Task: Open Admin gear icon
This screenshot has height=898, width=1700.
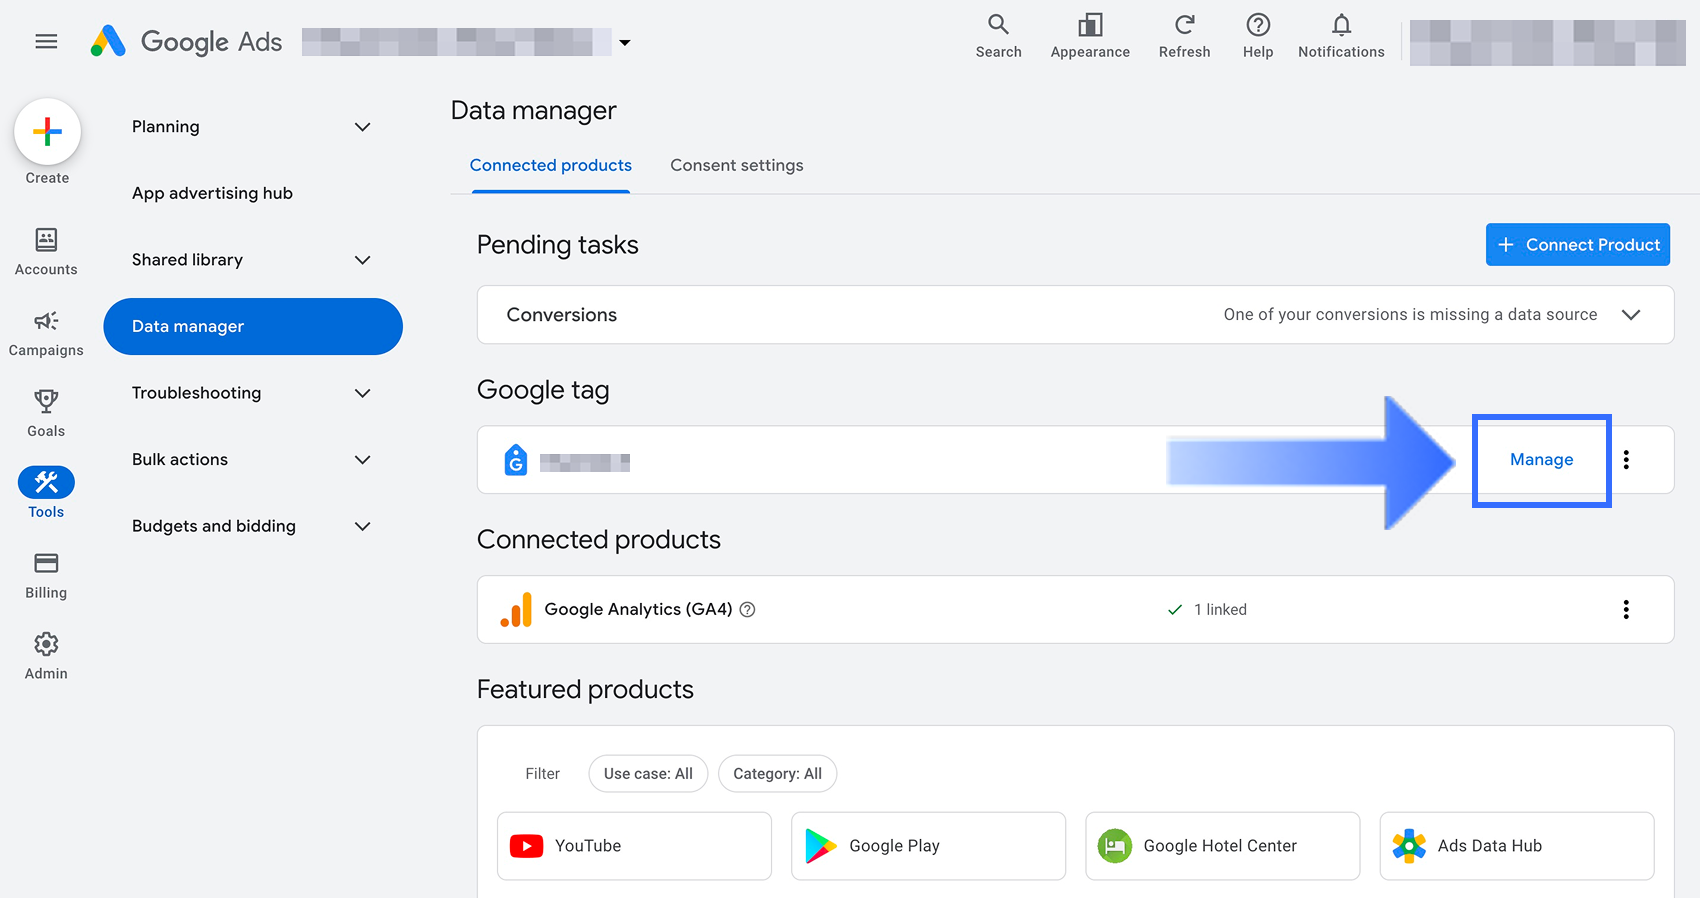Action: (x=46, y=644)
